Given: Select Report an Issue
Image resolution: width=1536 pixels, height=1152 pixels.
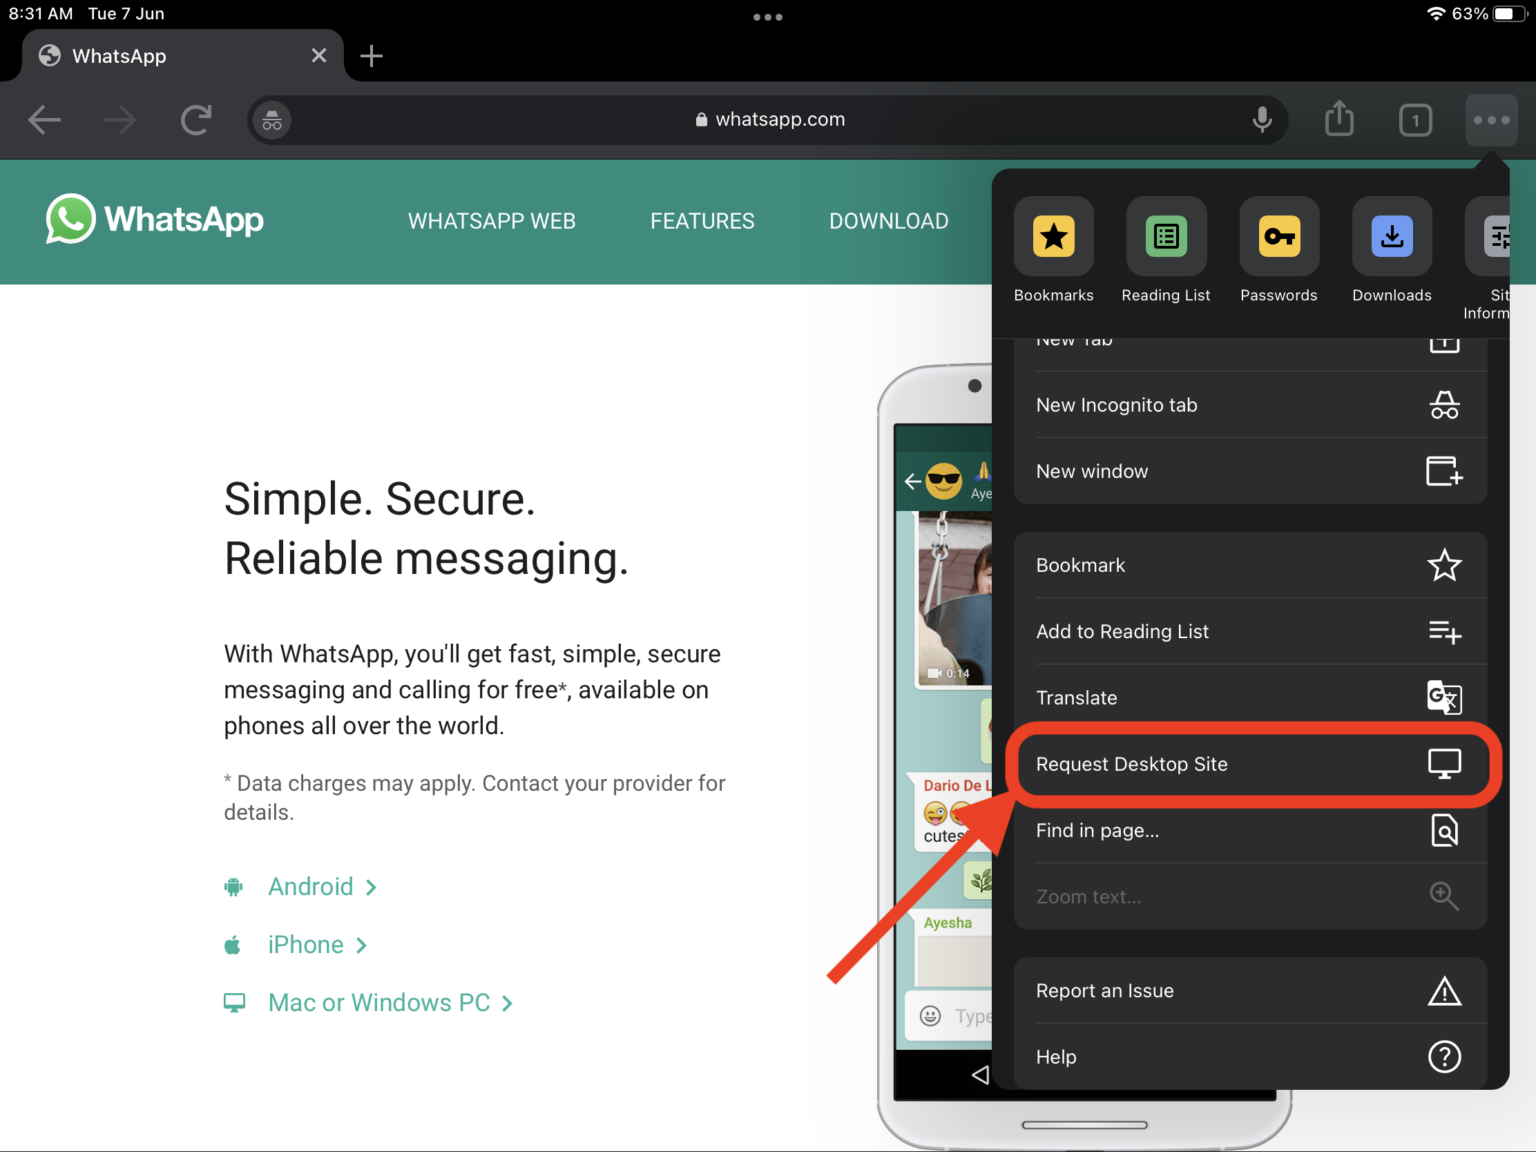Looking at the screenshot, I should coord(1250,991).
